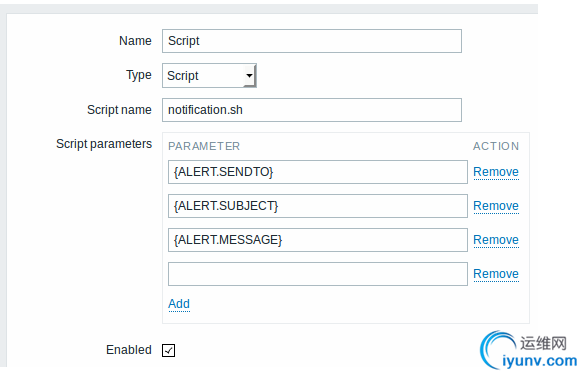Remove the {ALERT.MESSAGE} parameter
The image size is (583, 377).
click(x=496, y=240)
